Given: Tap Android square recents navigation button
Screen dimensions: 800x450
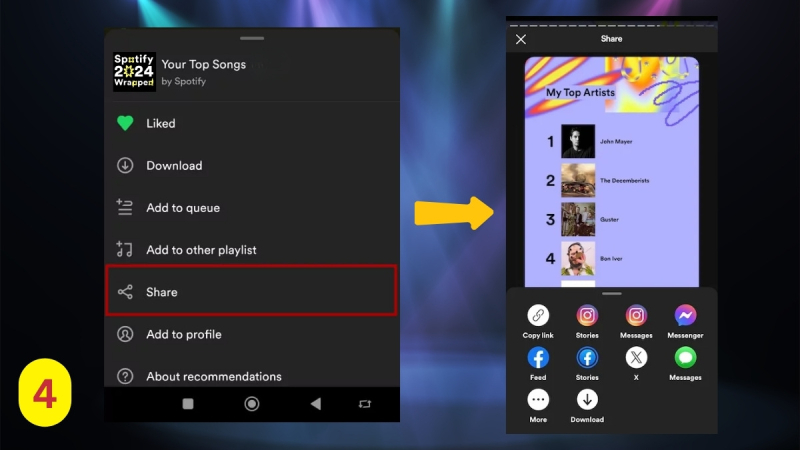Looking at the screenshot, I should 188,404.
